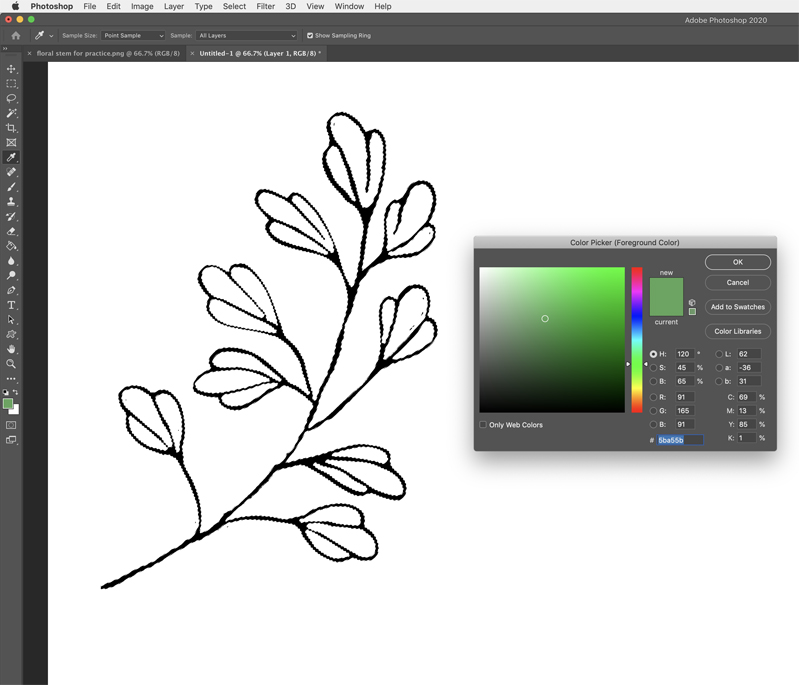Image resolution: width=799 pixels, height=685 pixels.
Task: Enable the Only Web Colors checkbox
Action: click(x=483, y=425)
